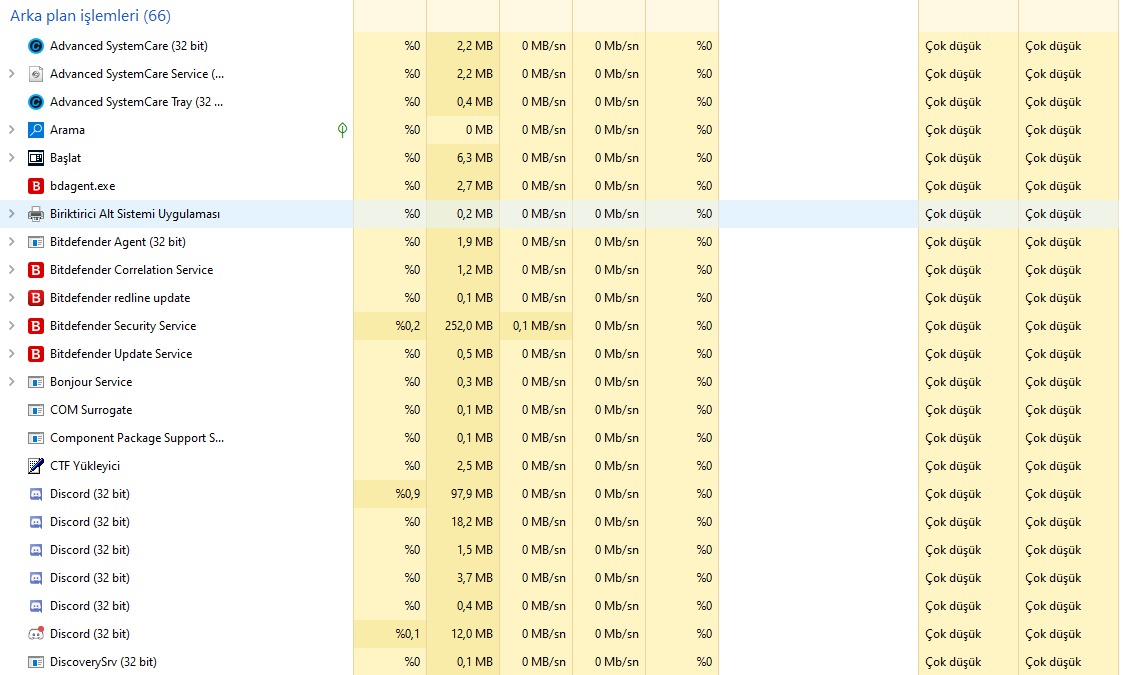Click the 0 MB memory value of Arama
This screenshot has width=1123, height=675.
(x=478, y=130)
